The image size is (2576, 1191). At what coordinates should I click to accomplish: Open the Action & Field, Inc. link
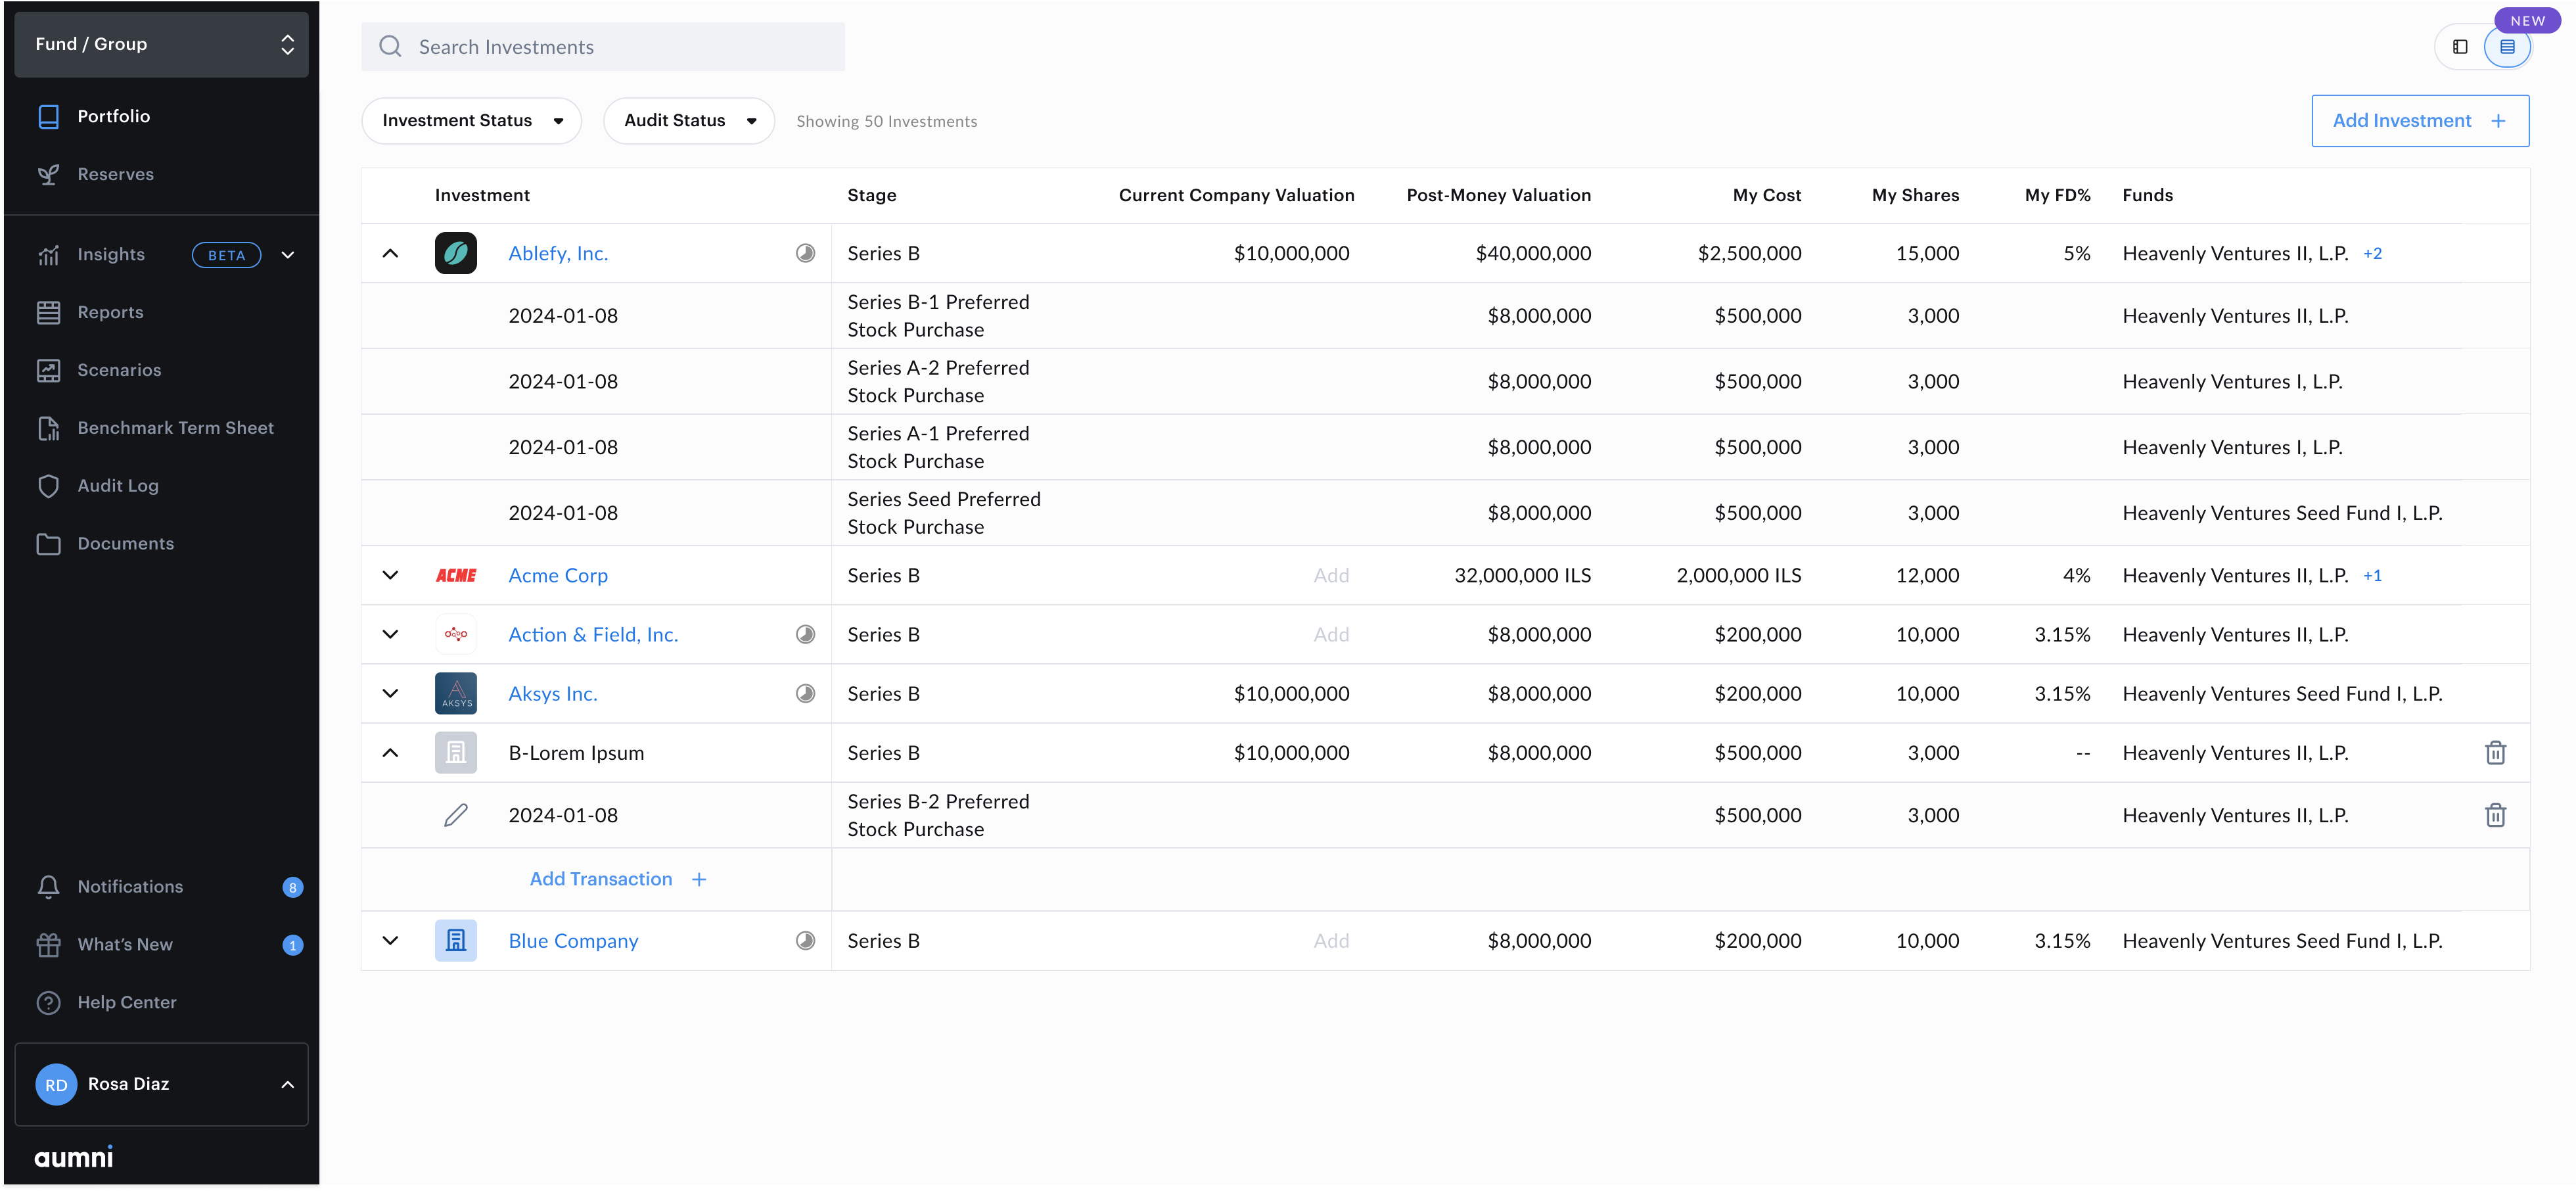click(593, 635)
